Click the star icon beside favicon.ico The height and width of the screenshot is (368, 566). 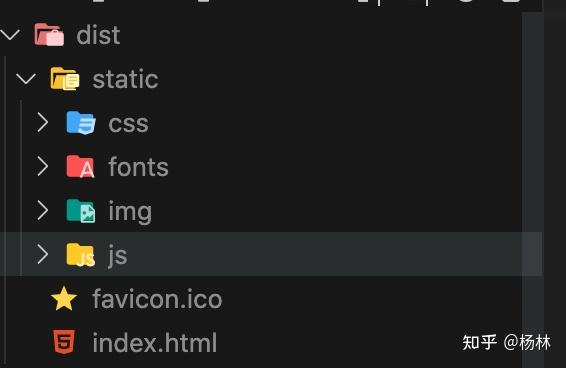(x=64, y=299)
